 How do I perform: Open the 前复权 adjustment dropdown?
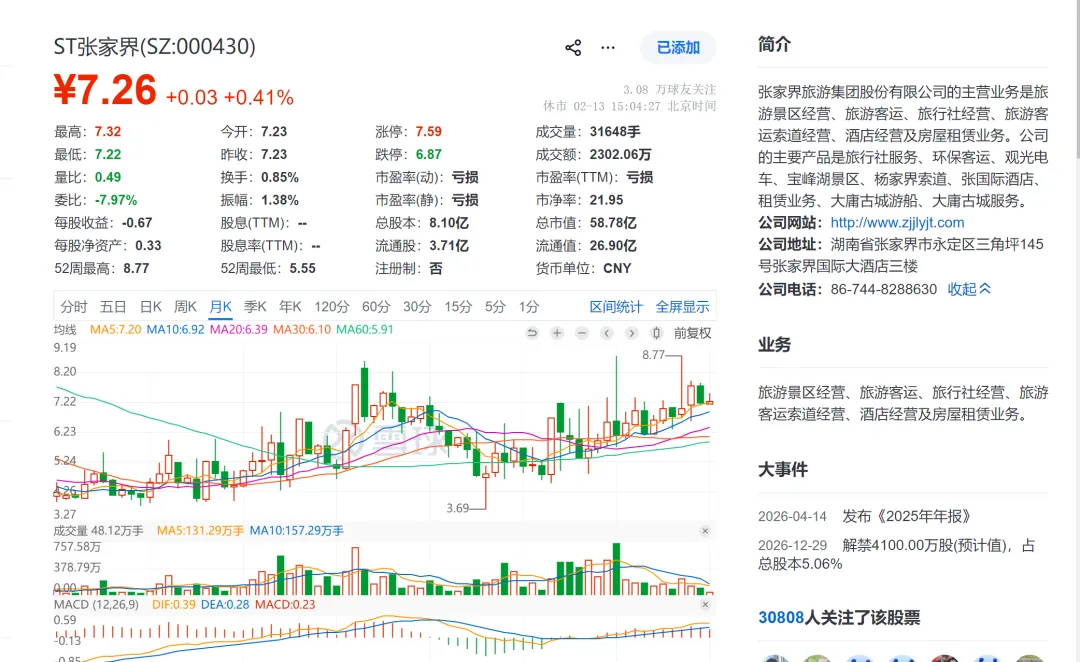coord(692,333)
